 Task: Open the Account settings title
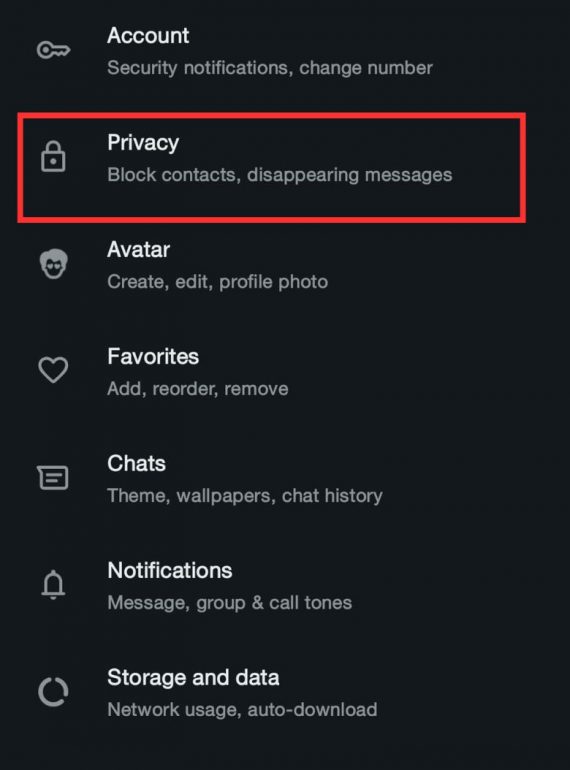click(x=148, y=35)
